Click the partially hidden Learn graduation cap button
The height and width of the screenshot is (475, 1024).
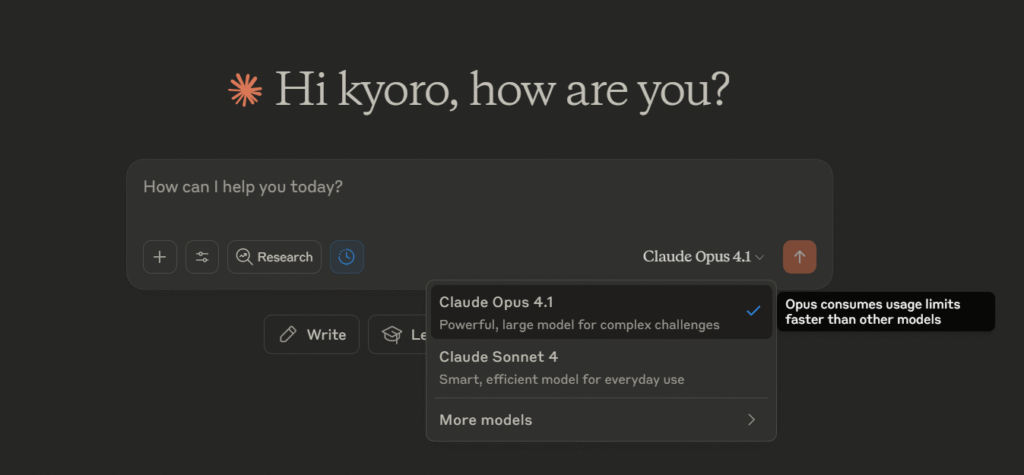(397, 335)
